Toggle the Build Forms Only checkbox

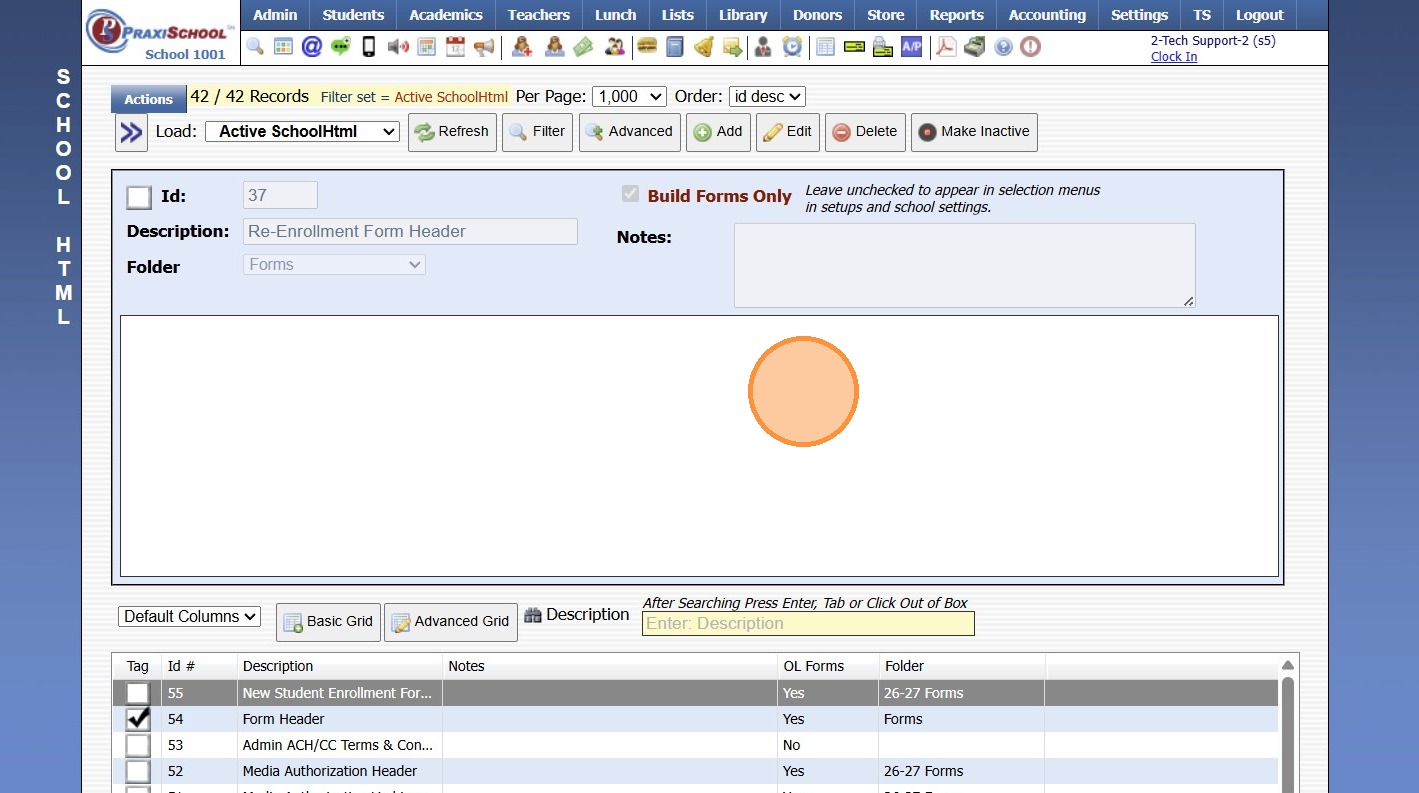(x=630, y=194)
